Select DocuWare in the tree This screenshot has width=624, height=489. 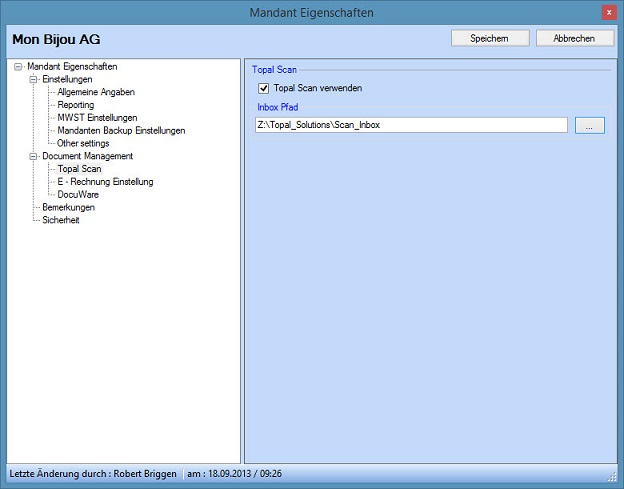click(78, 195)
